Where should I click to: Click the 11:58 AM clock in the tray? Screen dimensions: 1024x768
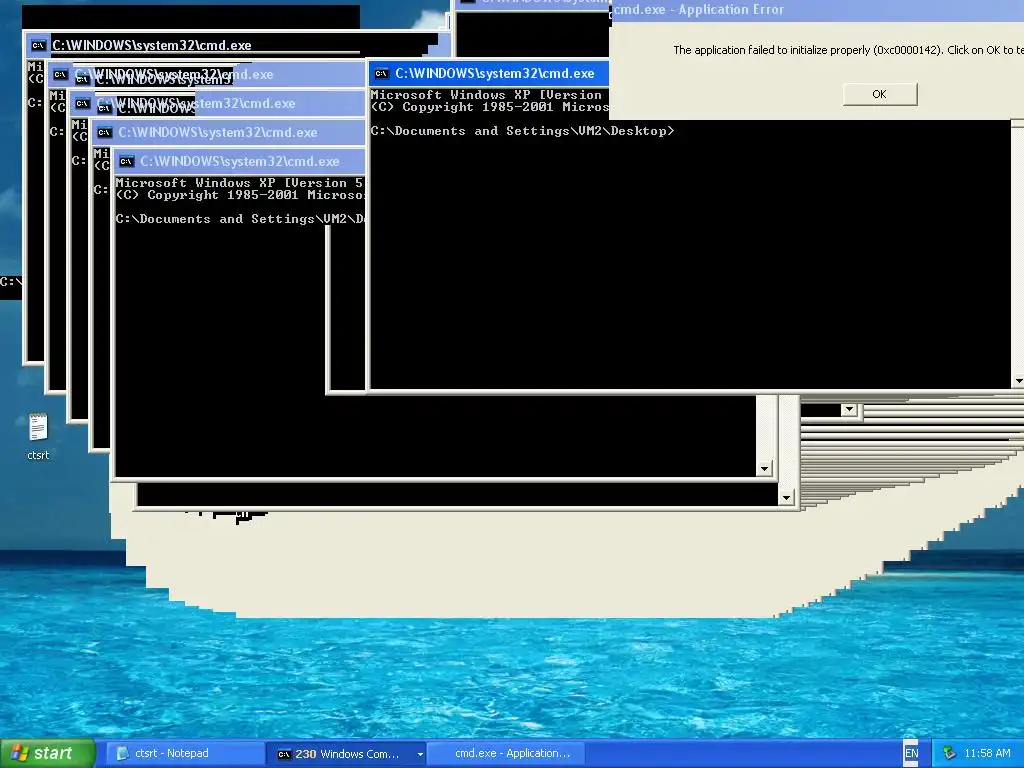coord(987,753)
